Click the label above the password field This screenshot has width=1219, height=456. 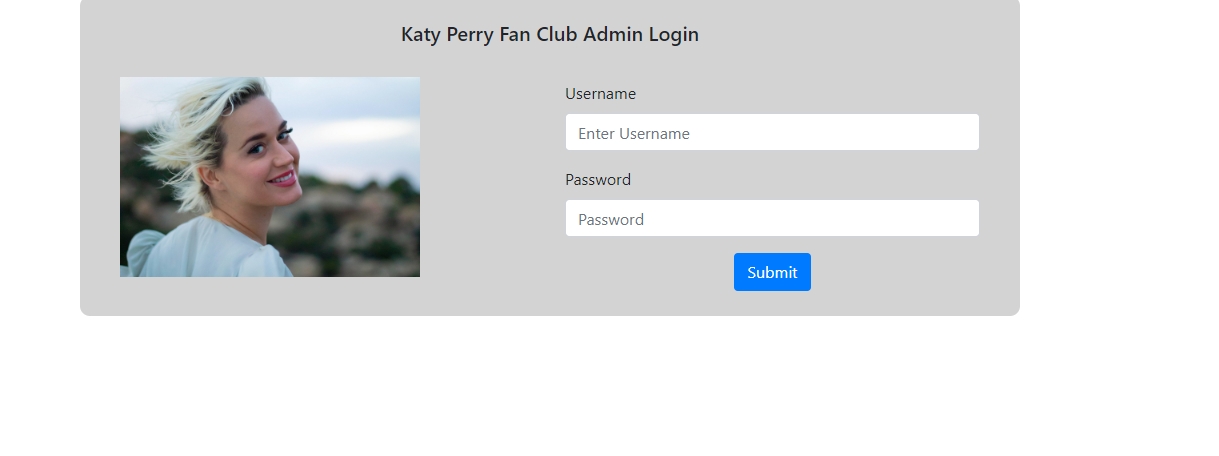tap(598, 180)
